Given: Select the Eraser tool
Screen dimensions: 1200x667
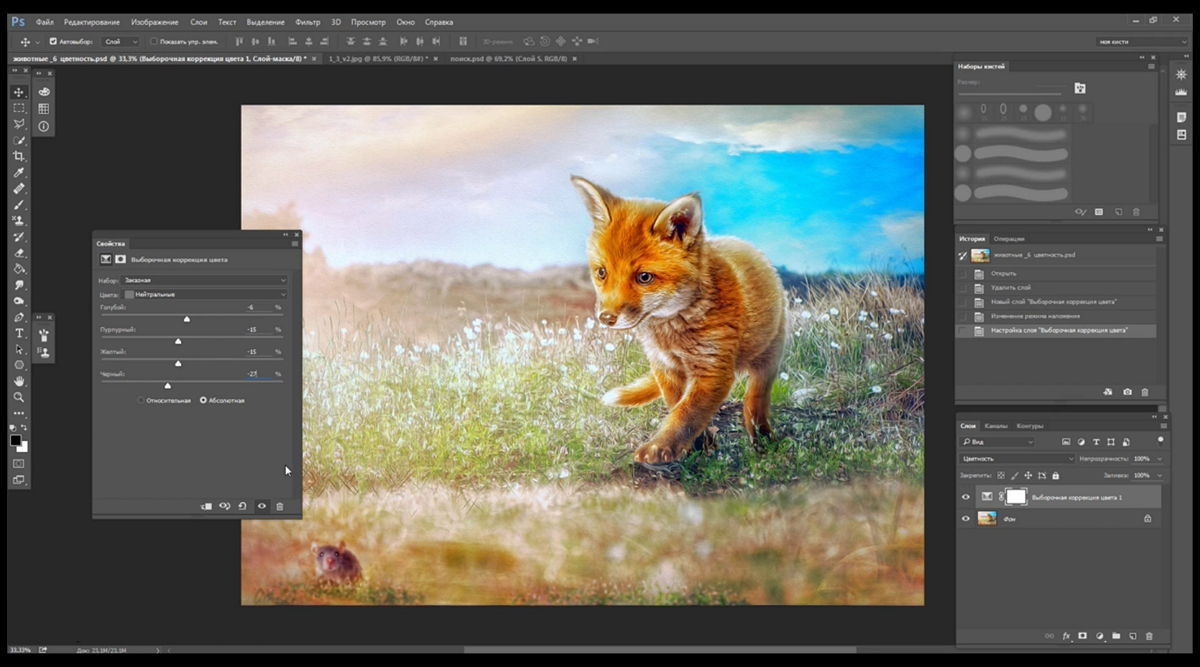Looking at the screenshot, I should pyautogui.click(x=19, y=253).
